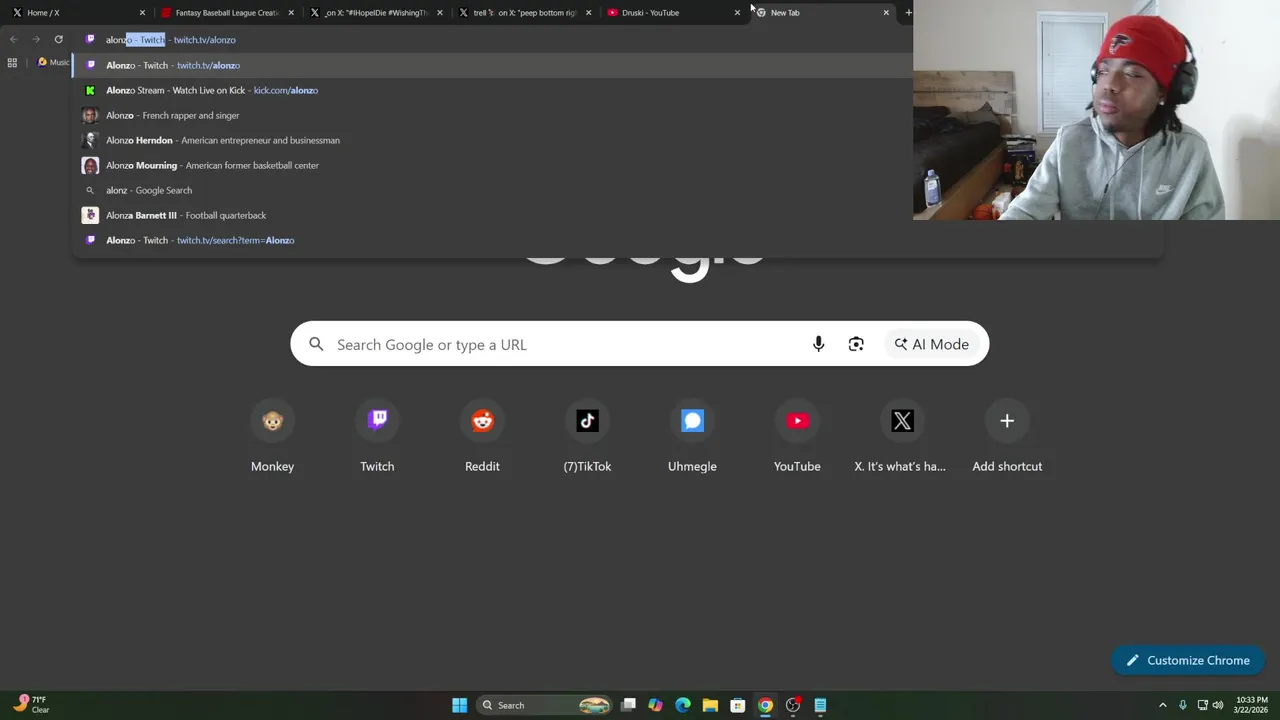Select the Alonzo - Twitch twitch.tv/alonzo suggestion

tap(492, 65)
